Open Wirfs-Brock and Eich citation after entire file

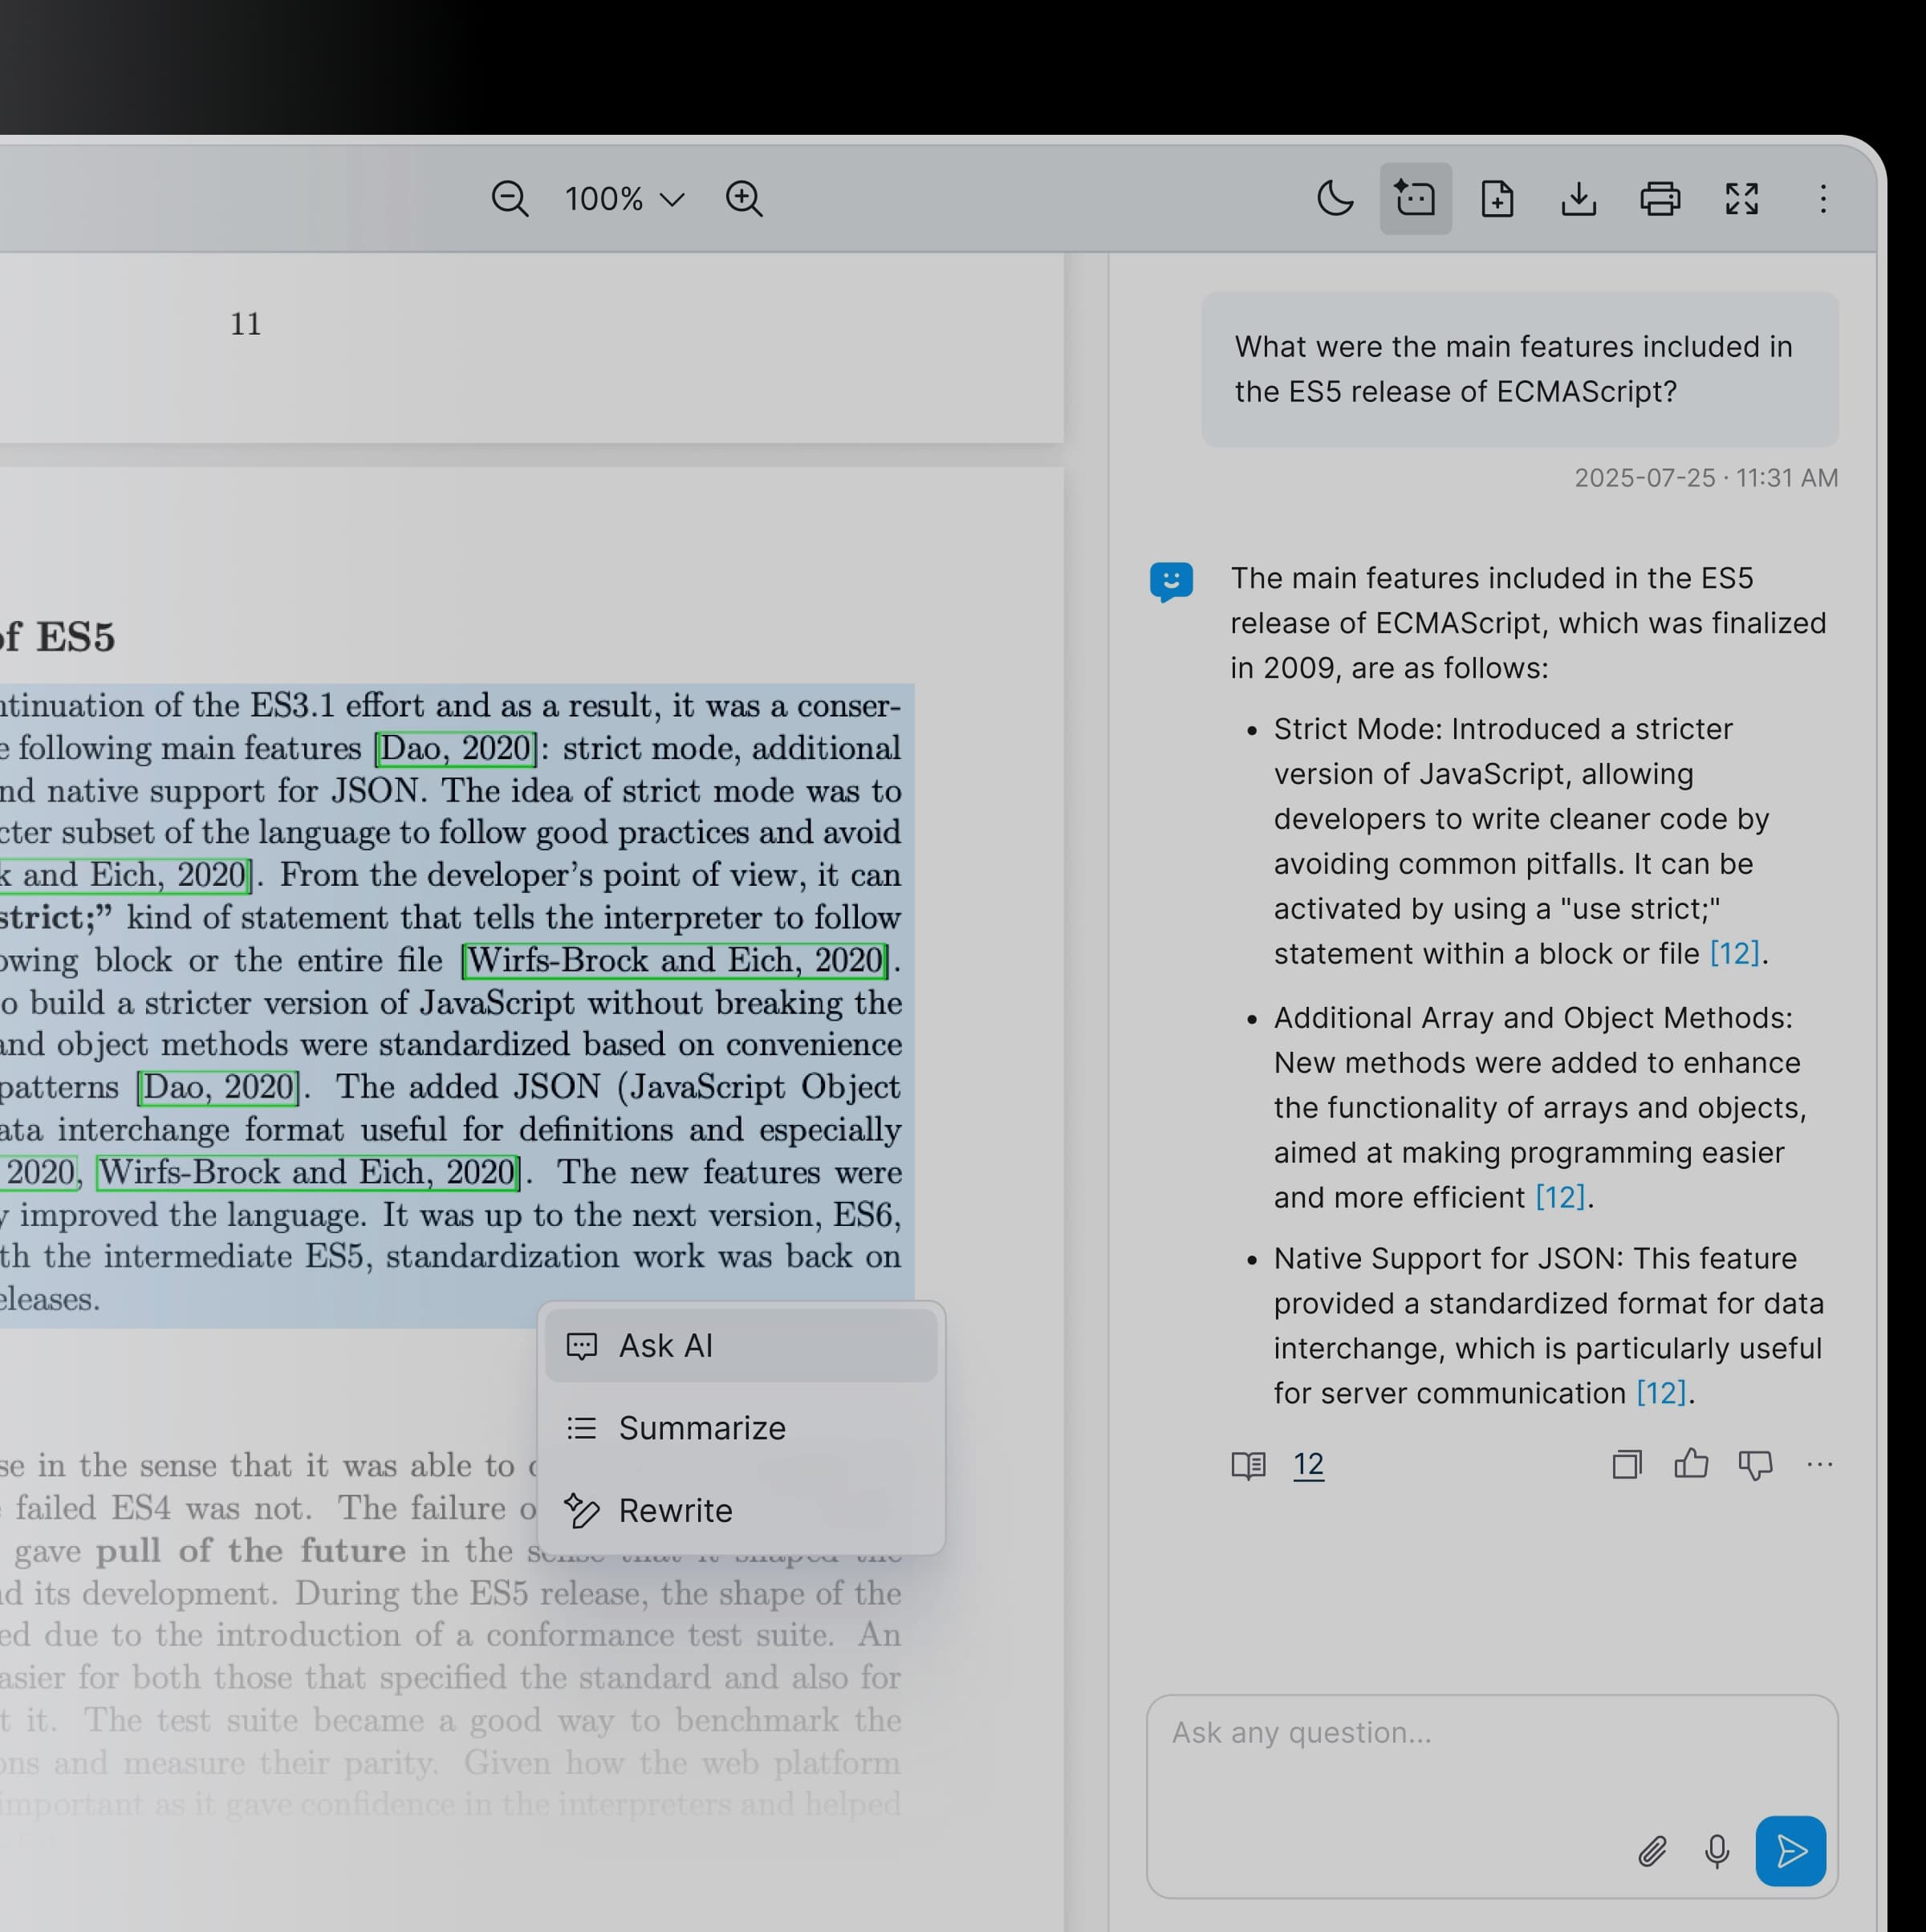tap(675, 961)
